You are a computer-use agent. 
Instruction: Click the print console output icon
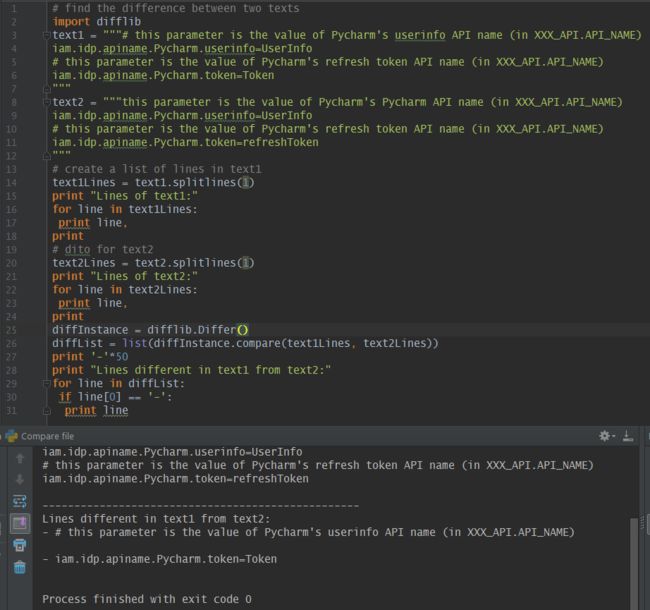click(x=19, y=545)
